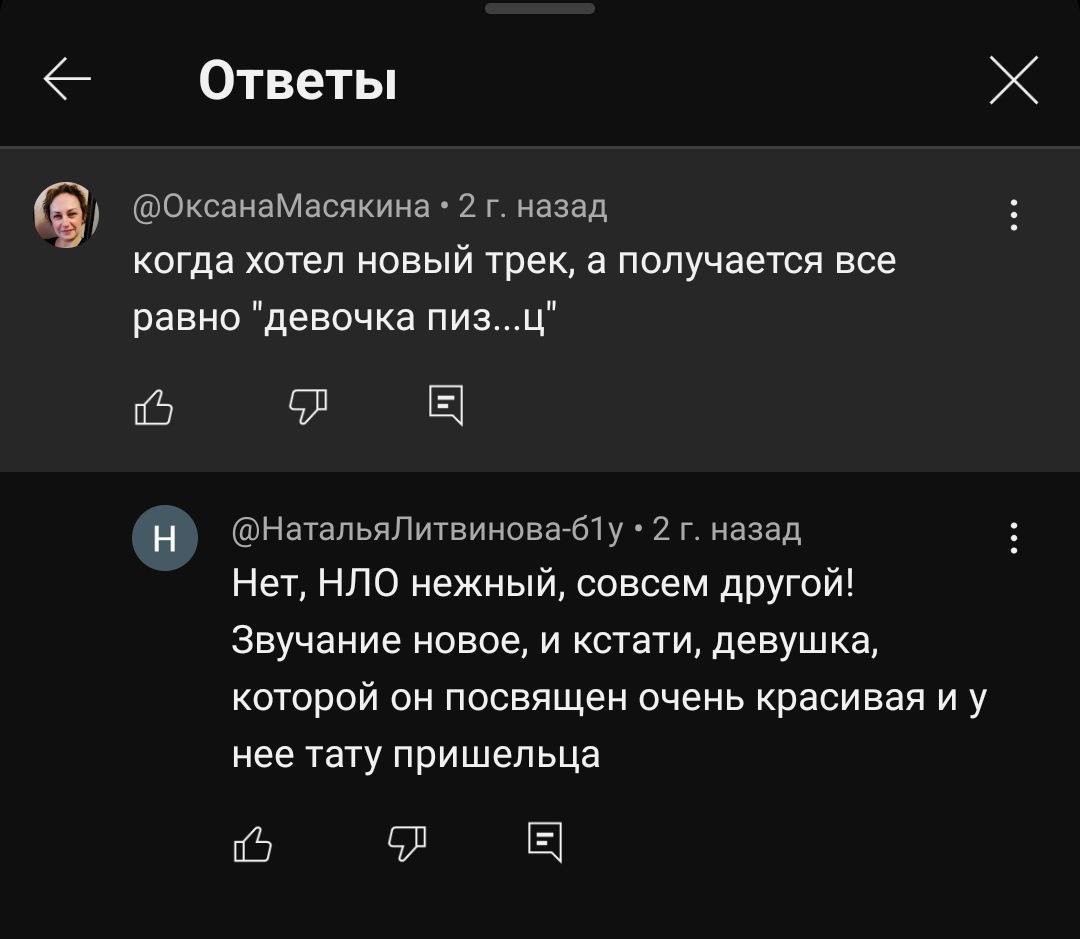Dislike НатальяЛитвинова's reply
The width and height of the screenshot is (1080, 939).
click(406, 842)
